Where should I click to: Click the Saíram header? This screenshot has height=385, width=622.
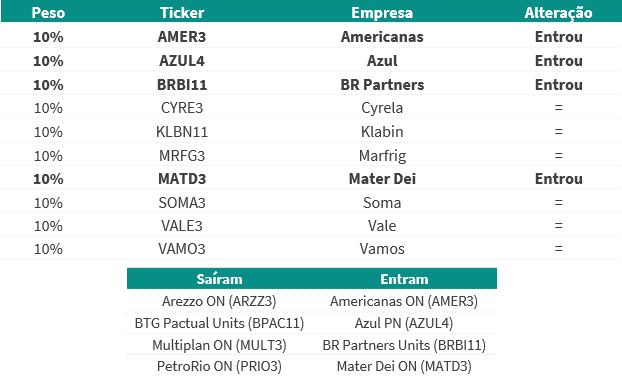click(219, 279)
